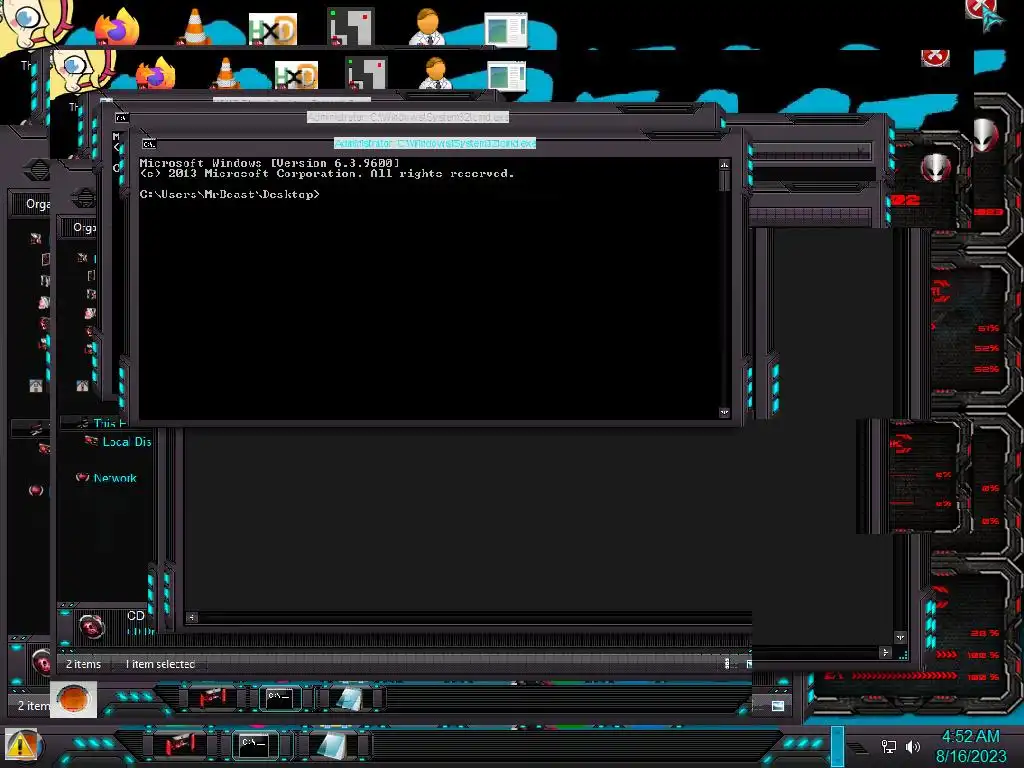Click cmd window scrollbar down arrow

(724, 412)
